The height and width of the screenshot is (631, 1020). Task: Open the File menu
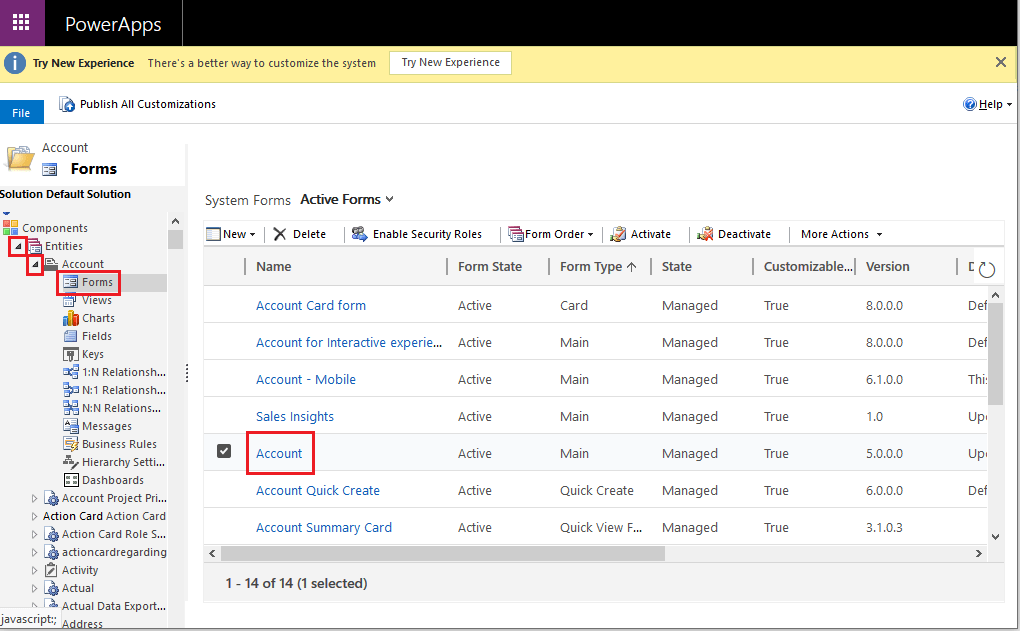pyautogui.click(x=21, y=113)
